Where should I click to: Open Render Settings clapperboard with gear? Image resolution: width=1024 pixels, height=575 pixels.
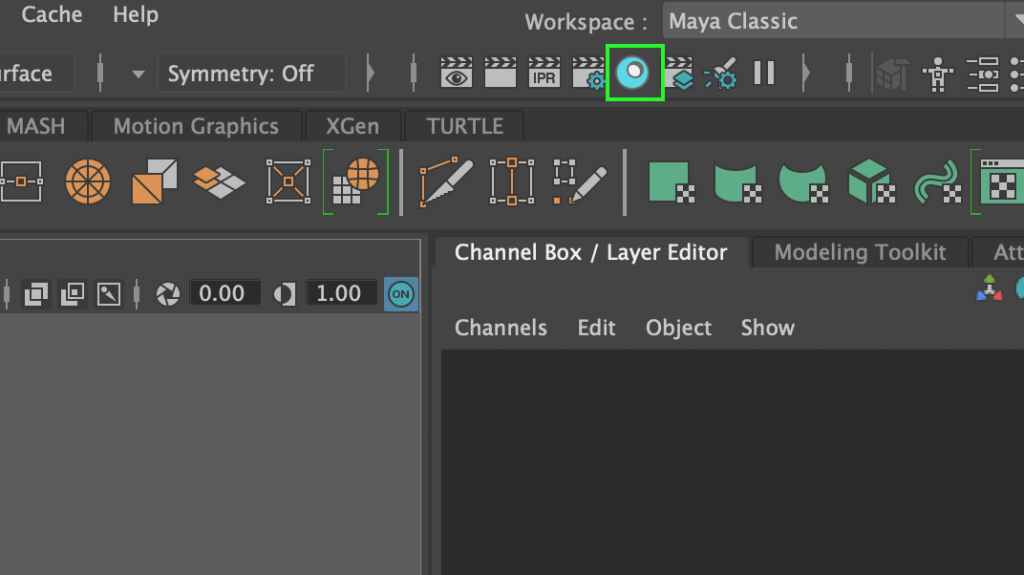[588, 73]
